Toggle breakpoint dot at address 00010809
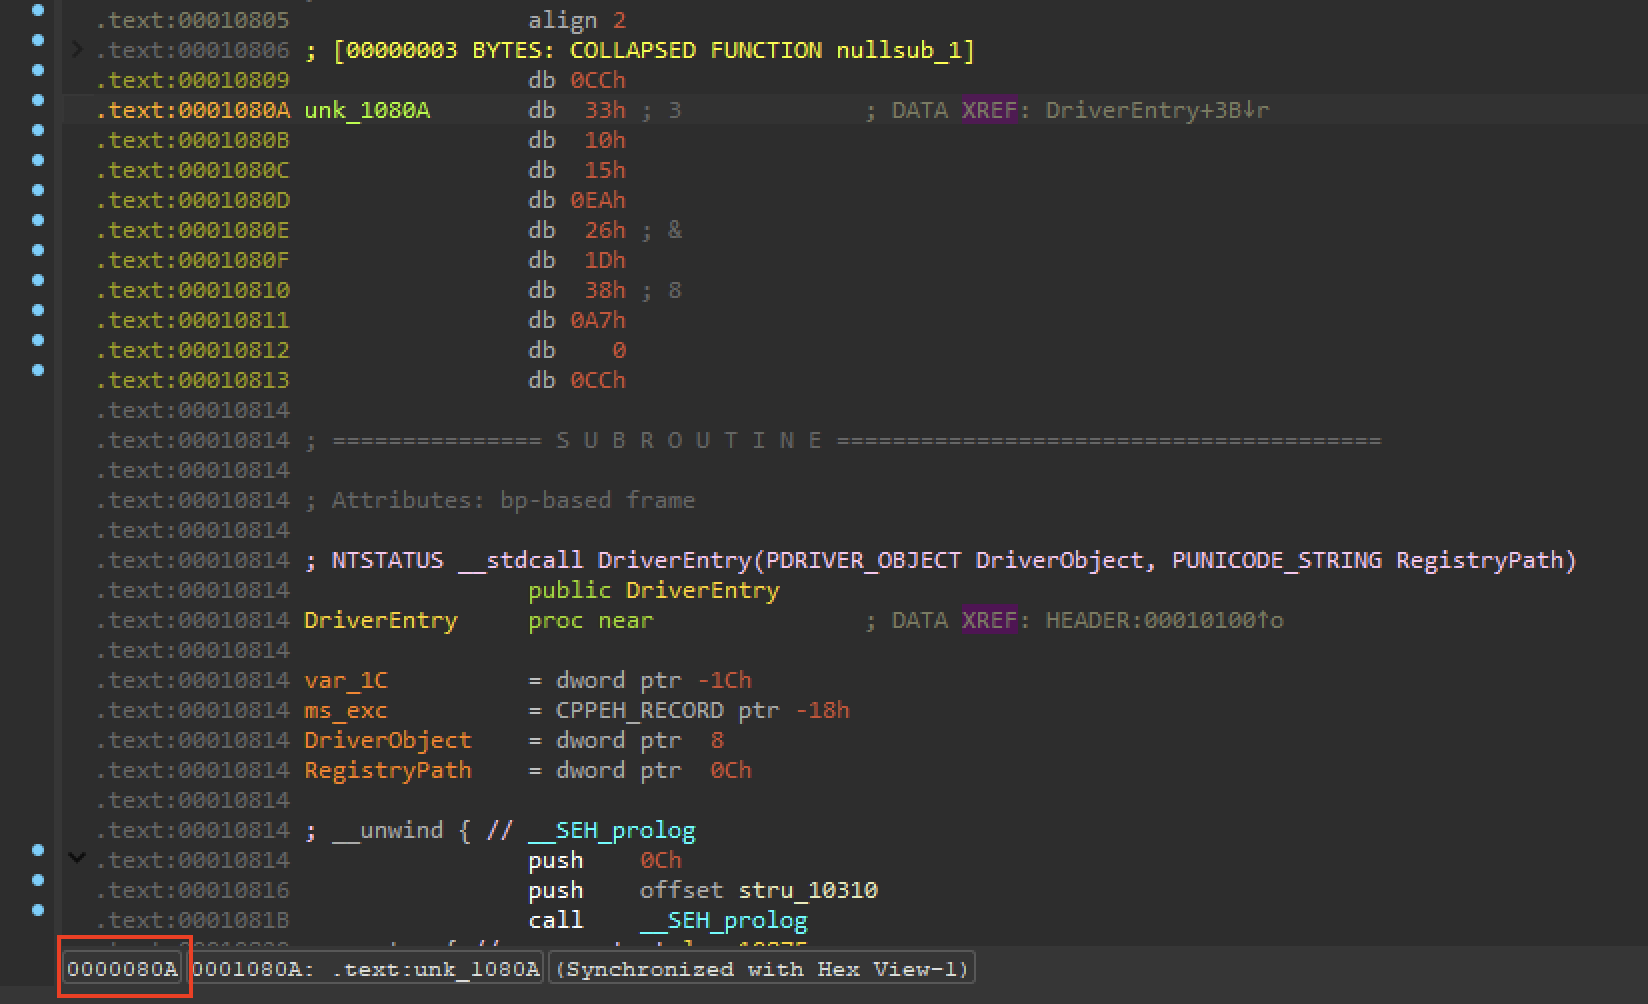The width and height of the screenshot is (1648, 1004). [x=38, y=70]
